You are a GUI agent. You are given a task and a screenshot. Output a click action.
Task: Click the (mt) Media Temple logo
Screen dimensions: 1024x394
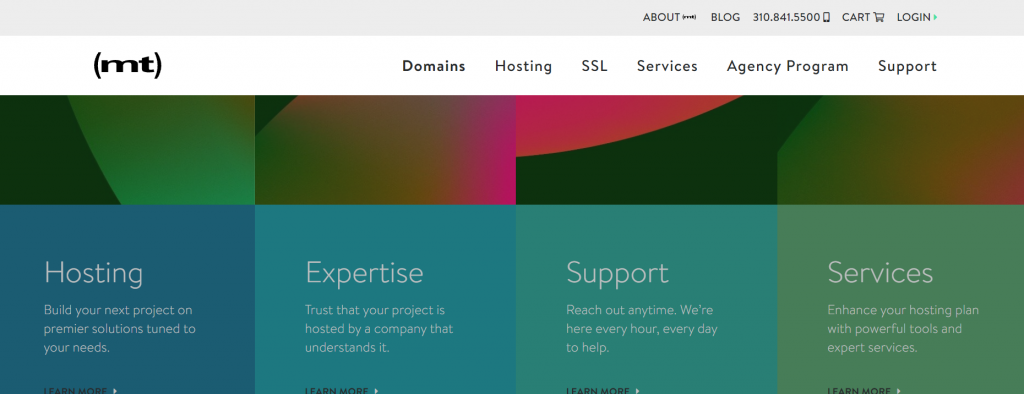(127, 66)
